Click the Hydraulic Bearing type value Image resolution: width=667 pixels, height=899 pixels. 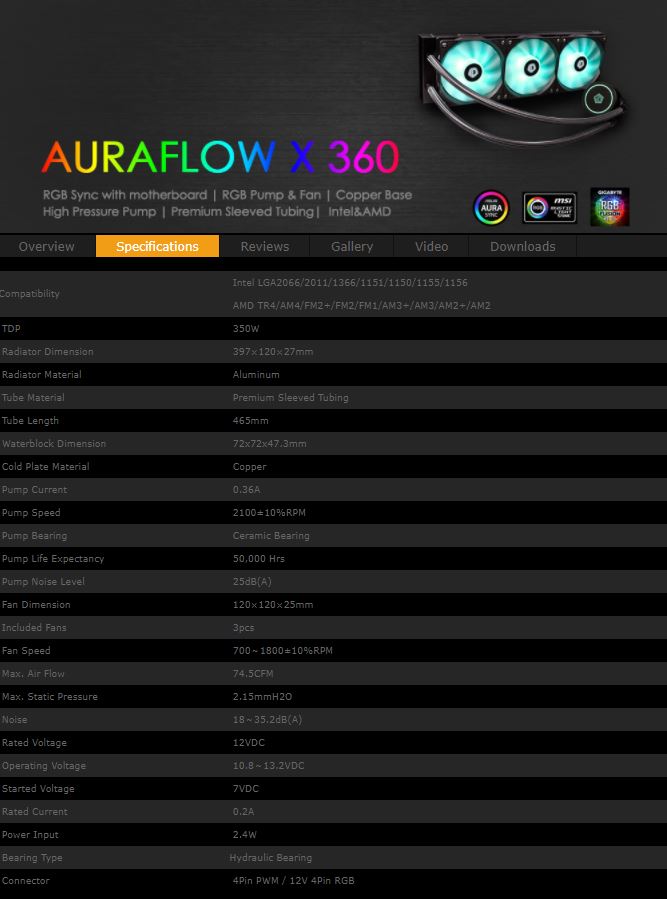click(x=271, y=858)
